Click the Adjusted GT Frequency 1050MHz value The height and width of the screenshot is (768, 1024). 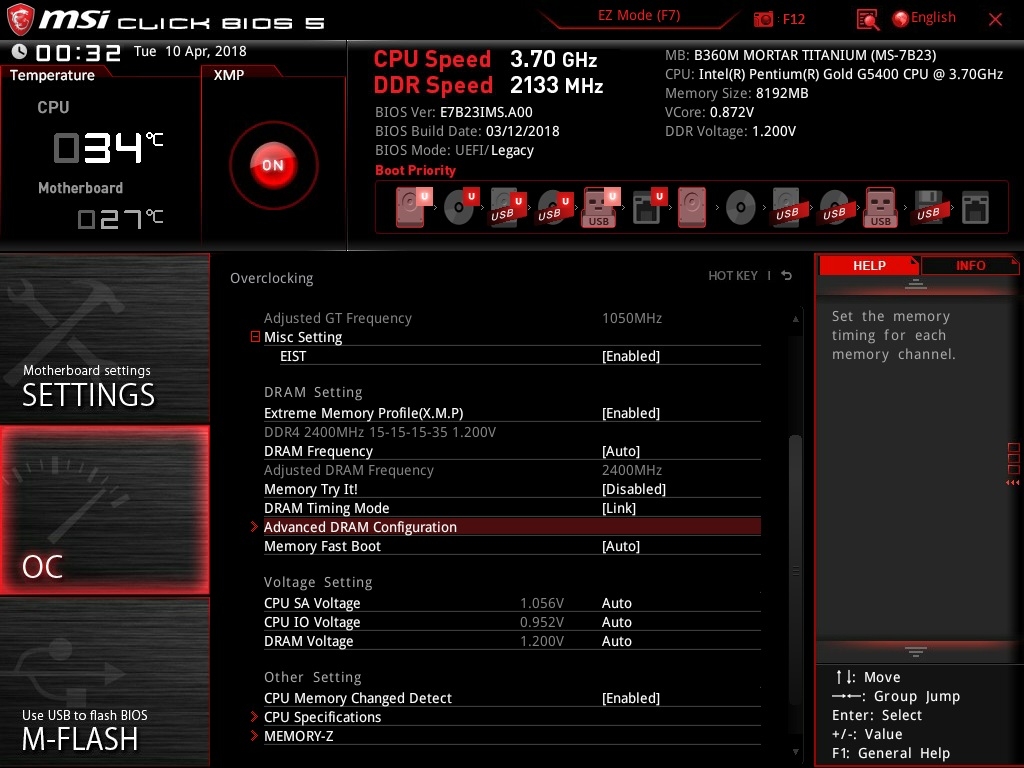(632, 318)
